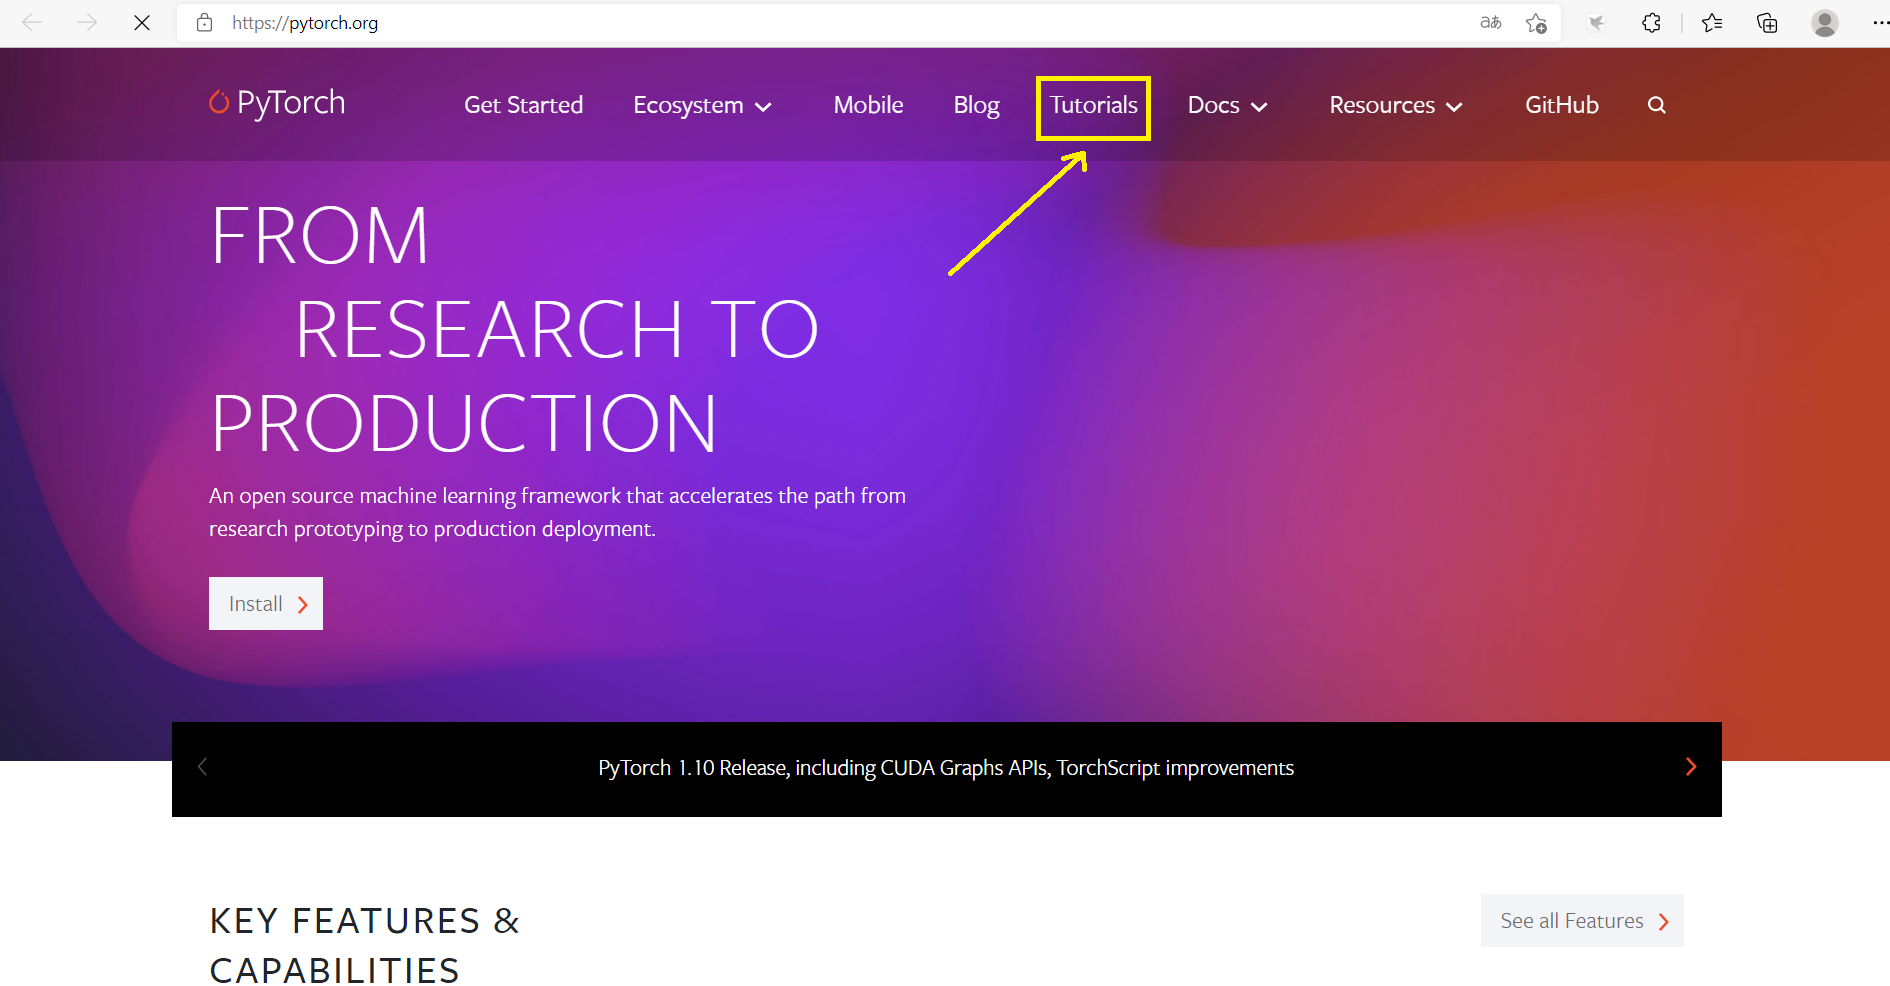Screen dimensions: 1890x986
Task: Add page to favorites star icon
Action: [x=1537, y=22]
